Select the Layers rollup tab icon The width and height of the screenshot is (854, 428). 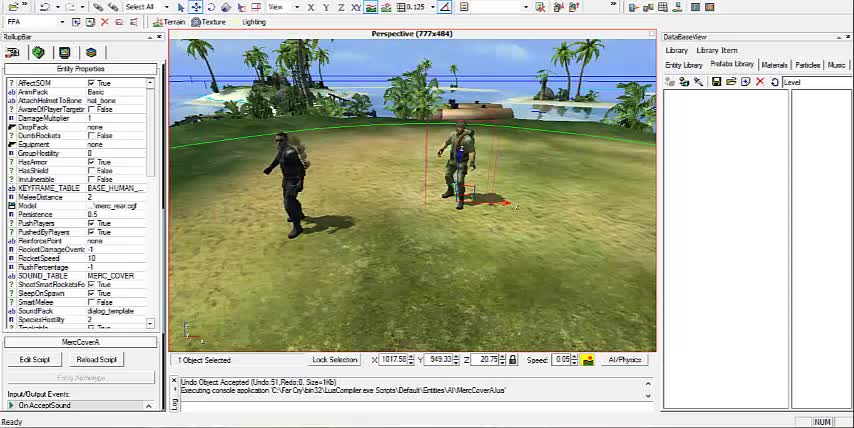point(91,52)
